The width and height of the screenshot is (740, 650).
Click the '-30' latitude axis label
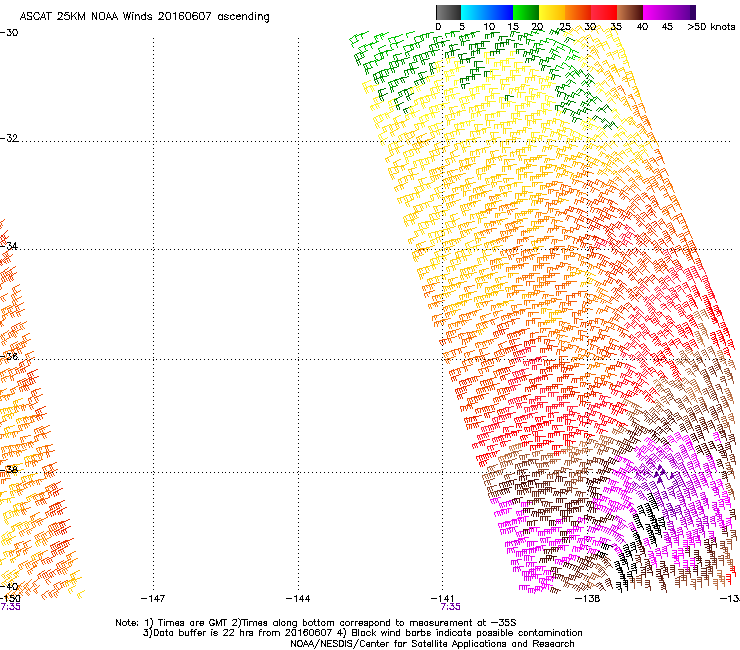click(9, 33)
